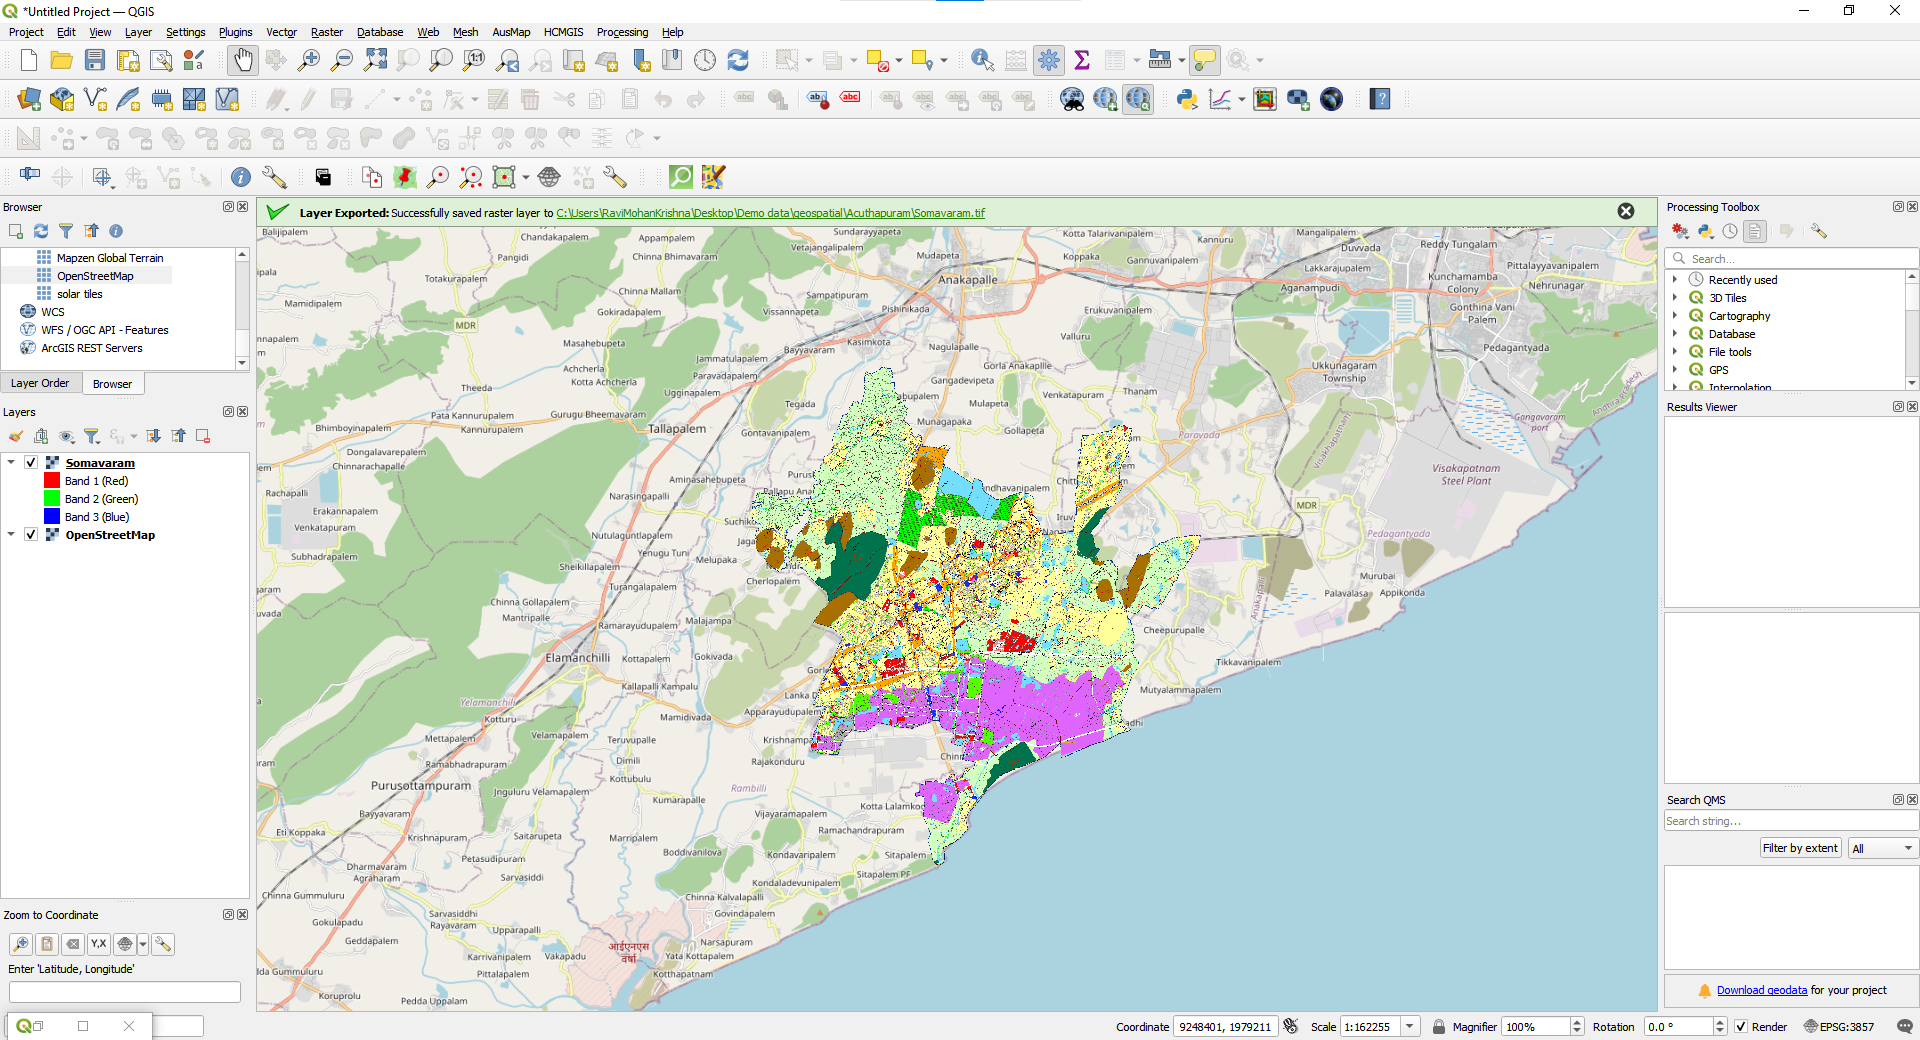Click the Band 2 (Green) swatch
Viewport: 1920px width, 1040px height.
click(x=52, y=499)
